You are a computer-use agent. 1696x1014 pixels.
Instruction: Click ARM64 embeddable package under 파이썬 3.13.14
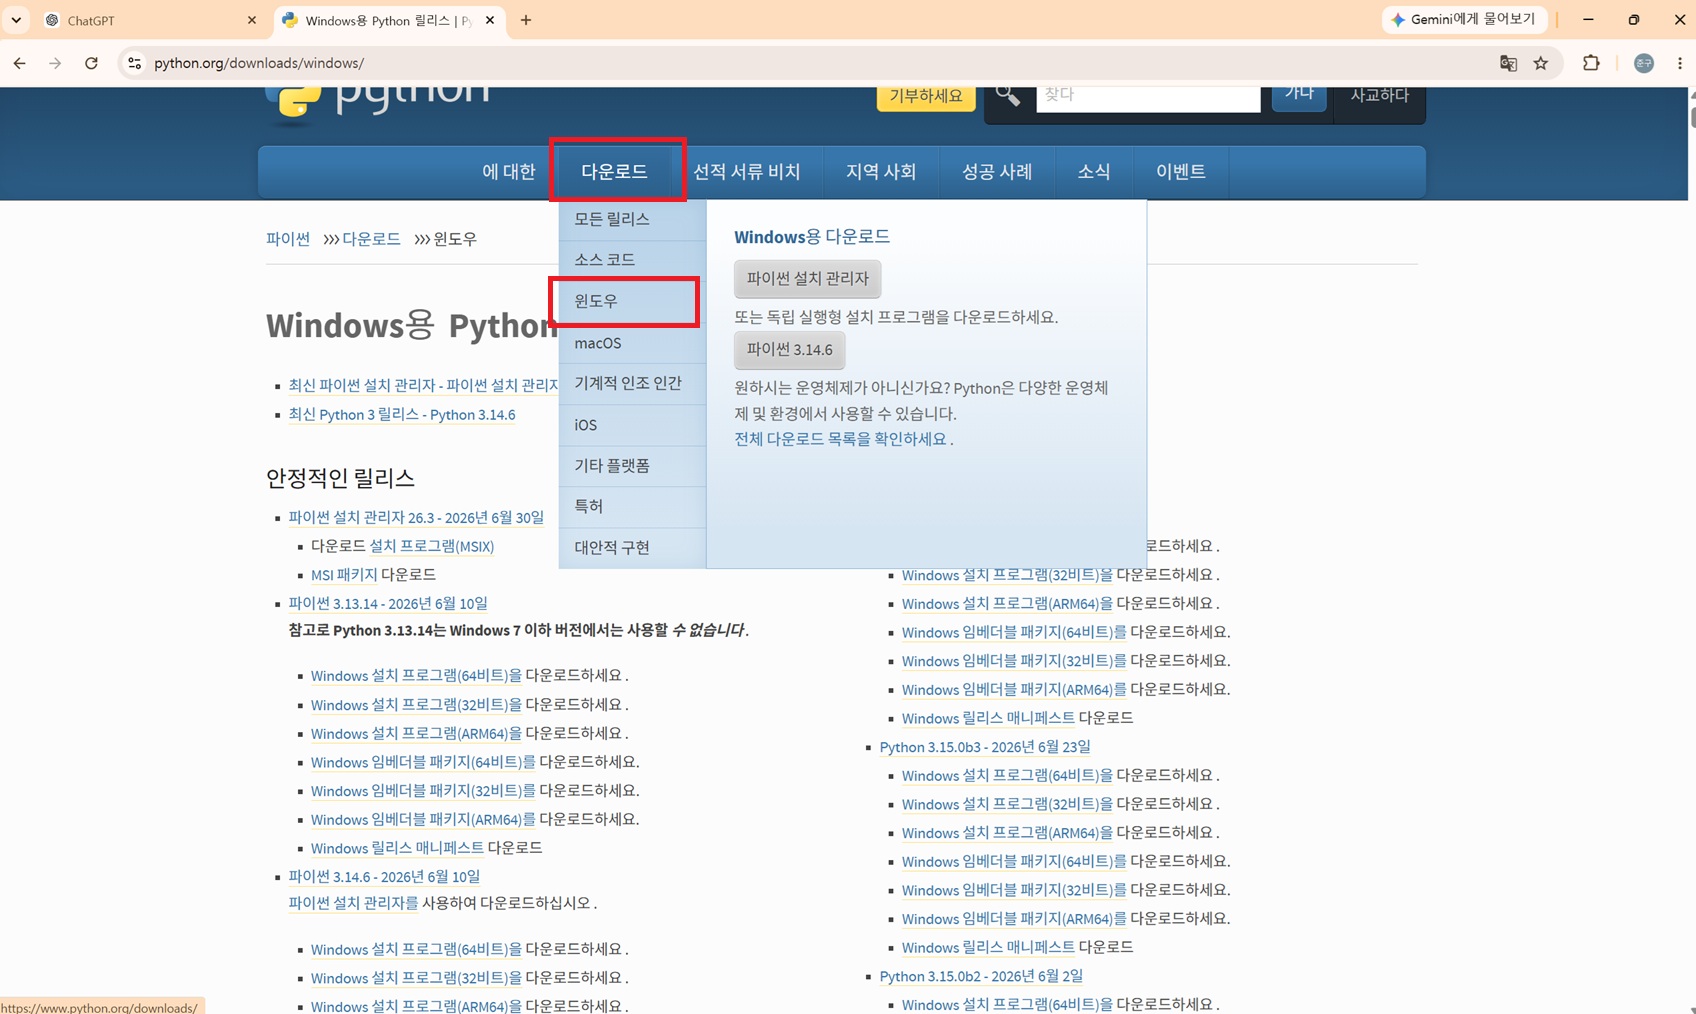[x=423, y=820]
